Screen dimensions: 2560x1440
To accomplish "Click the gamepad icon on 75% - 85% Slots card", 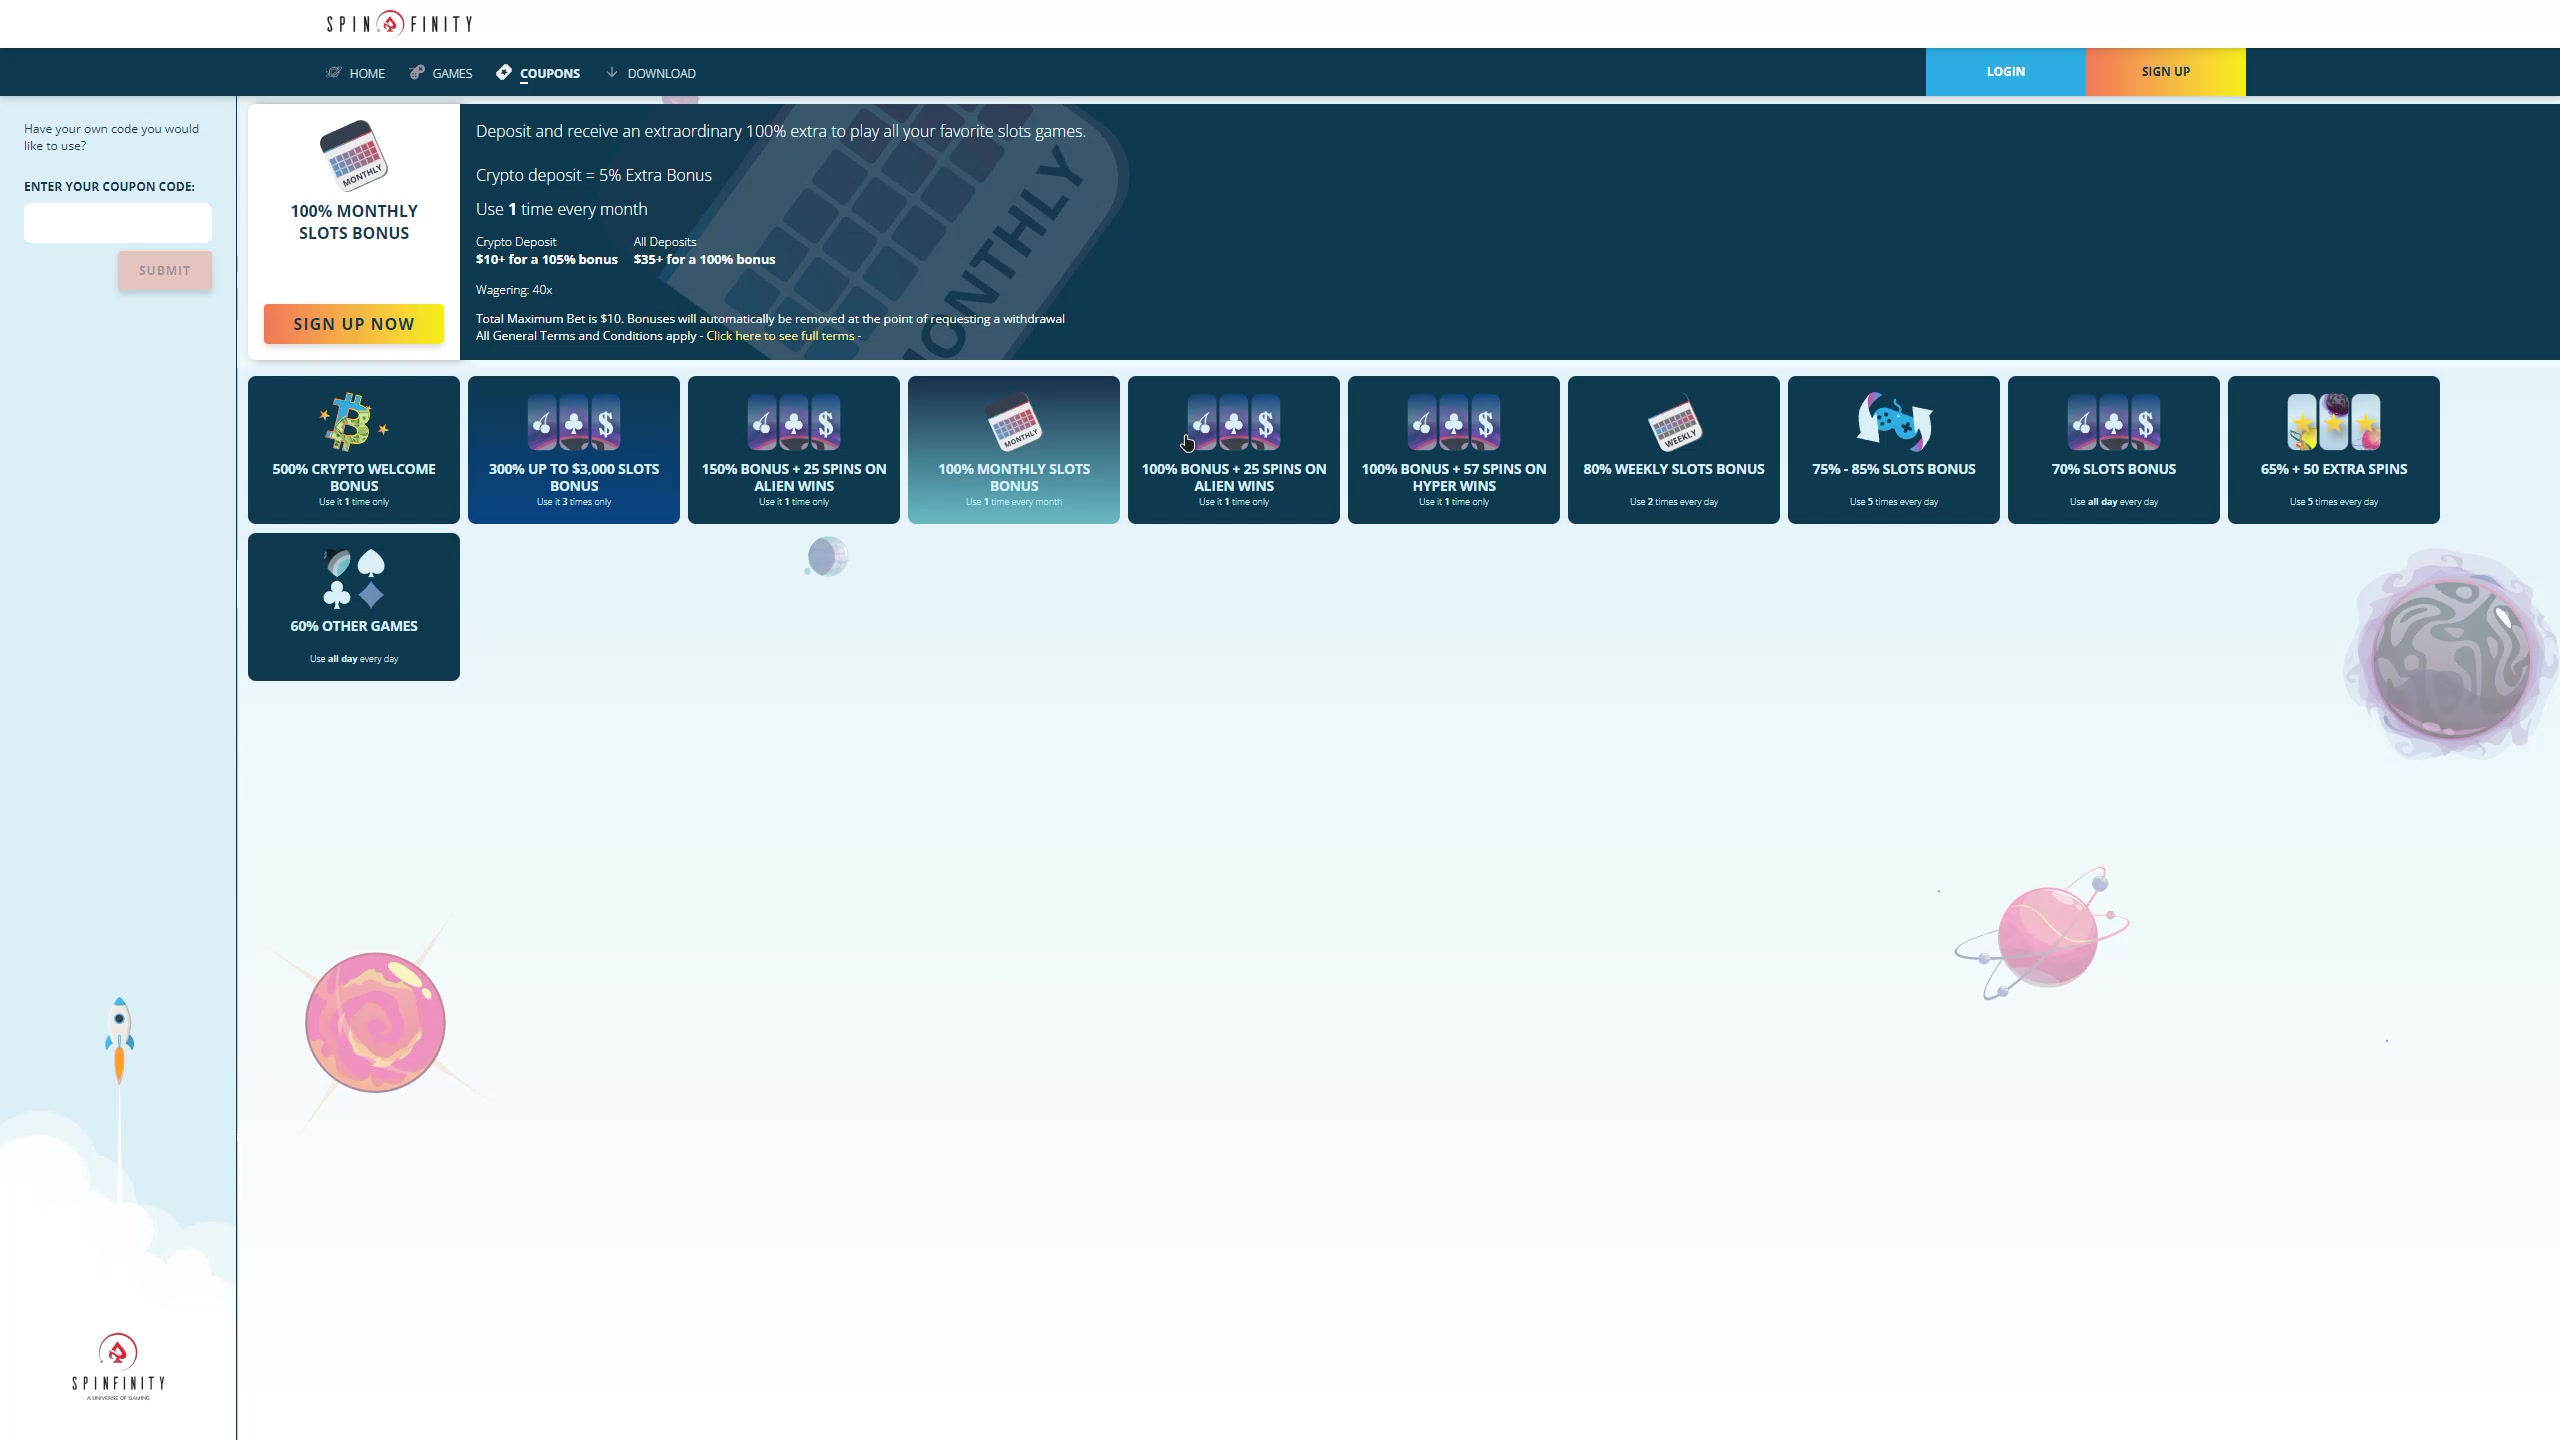I will tap(1894, 422).
